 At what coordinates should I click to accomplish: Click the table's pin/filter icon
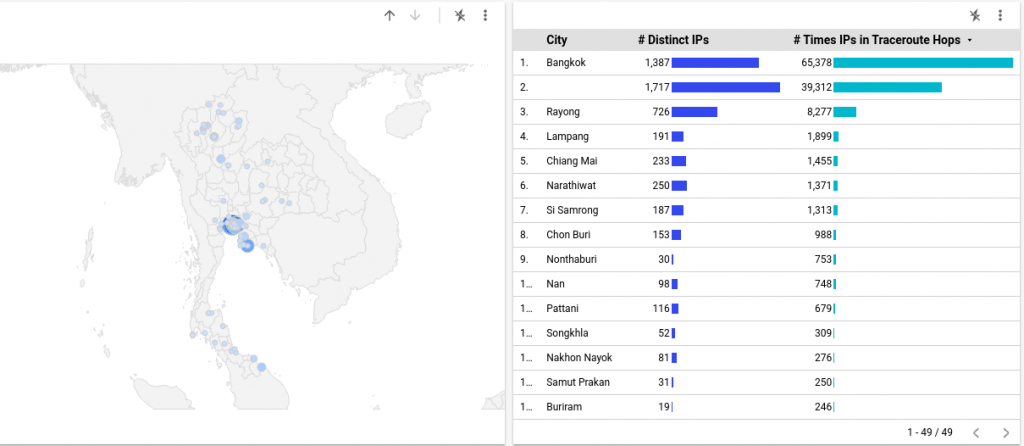click(x=975, y=16)
